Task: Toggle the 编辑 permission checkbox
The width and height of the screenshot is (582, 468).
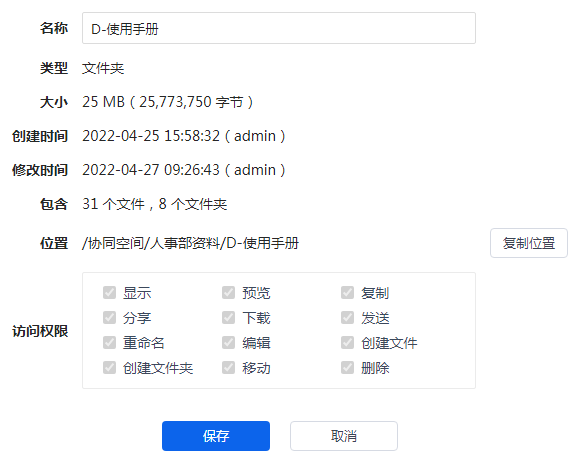Action: pos(228,343)
